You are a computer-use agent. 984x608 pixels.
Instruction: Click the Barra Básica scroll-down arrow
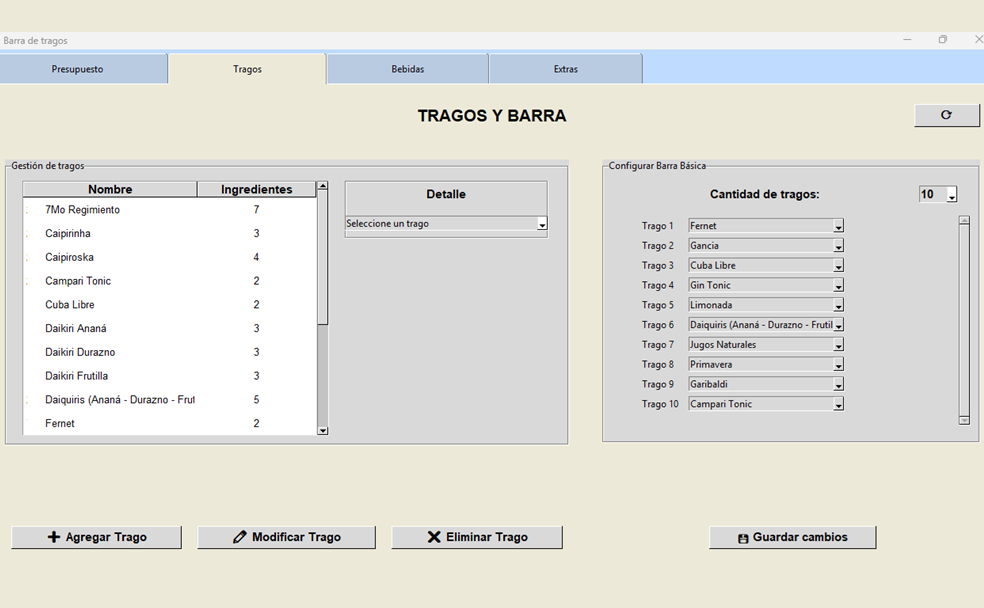point(965,420)
